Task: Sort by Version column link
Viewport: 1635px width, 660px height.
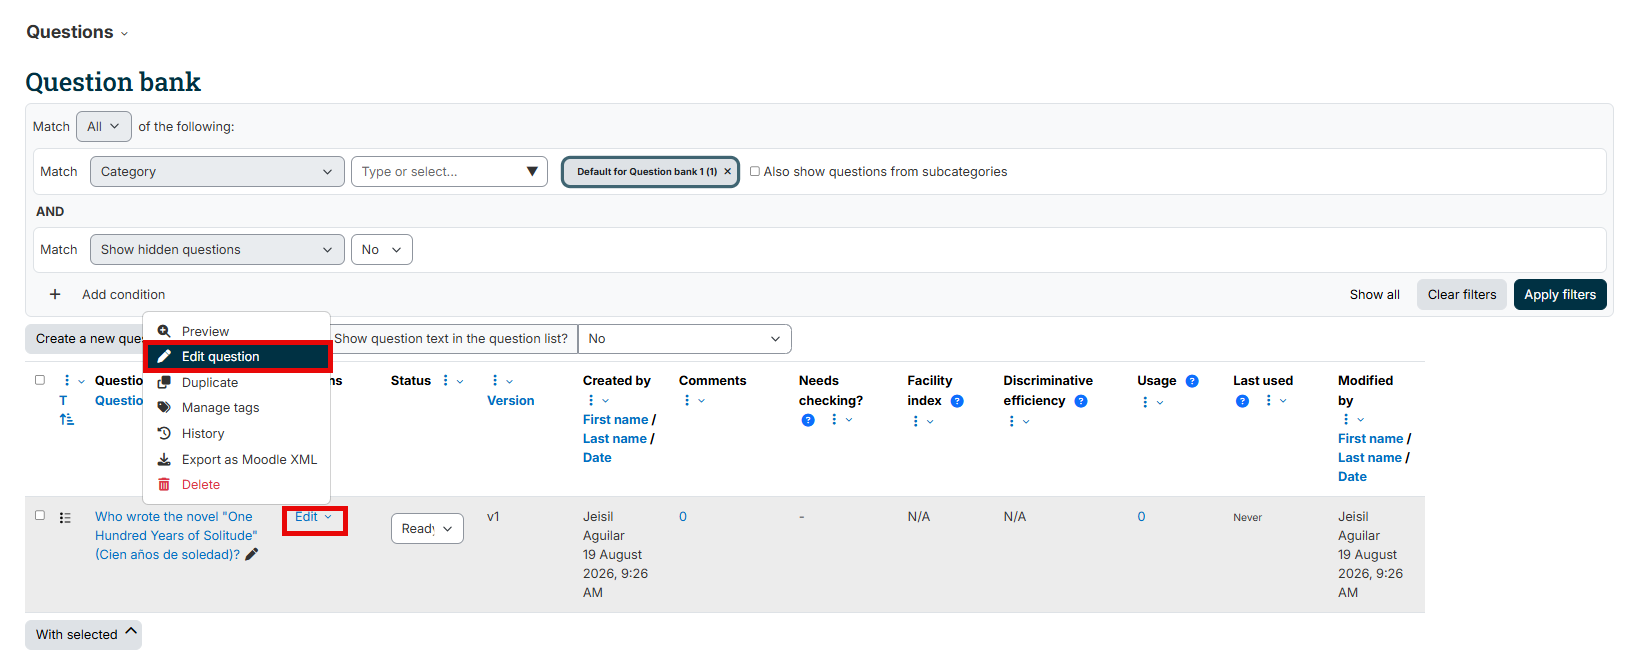Action: [510, 401]
